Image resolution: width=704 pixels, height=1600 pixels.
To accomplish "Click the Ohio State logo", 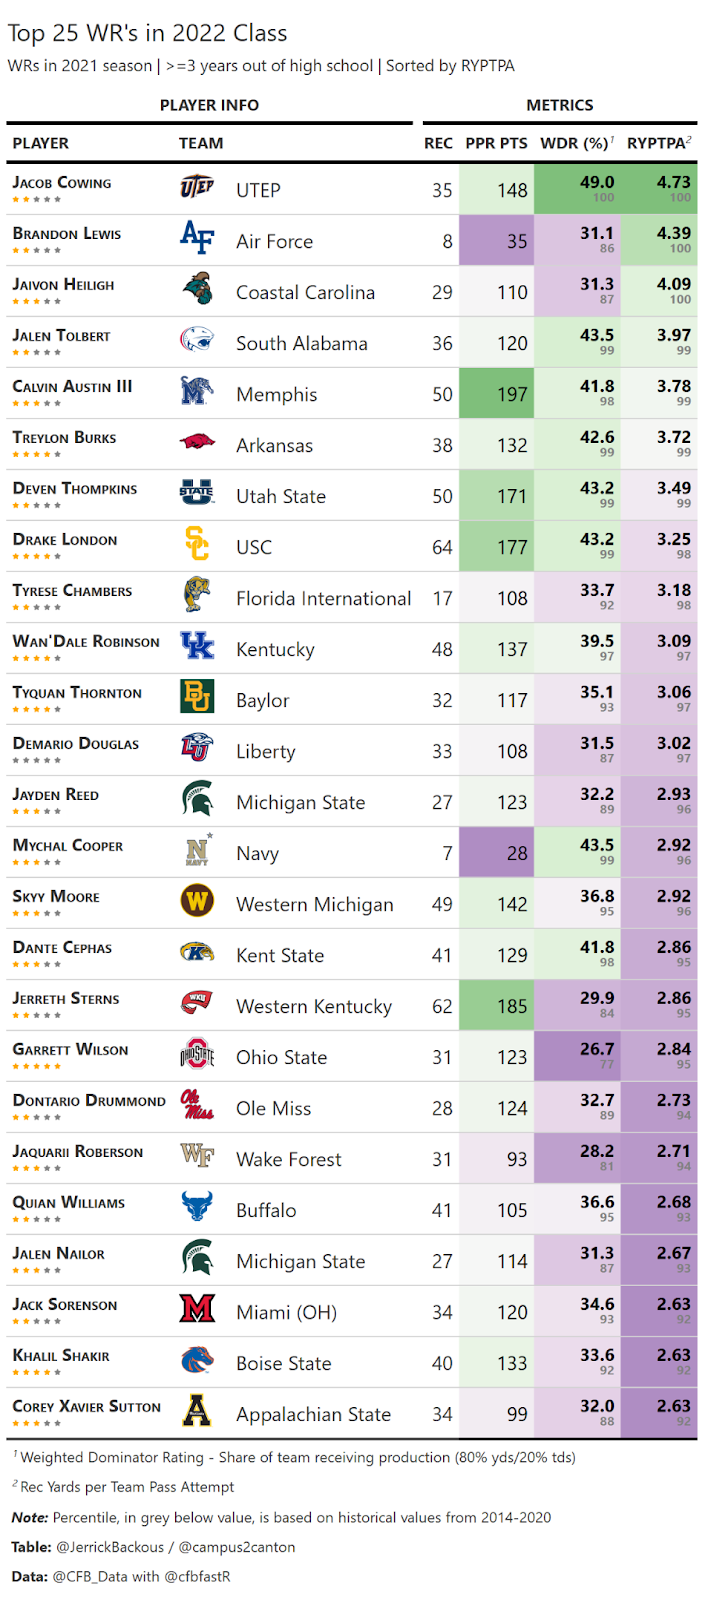I will 197,1055.
